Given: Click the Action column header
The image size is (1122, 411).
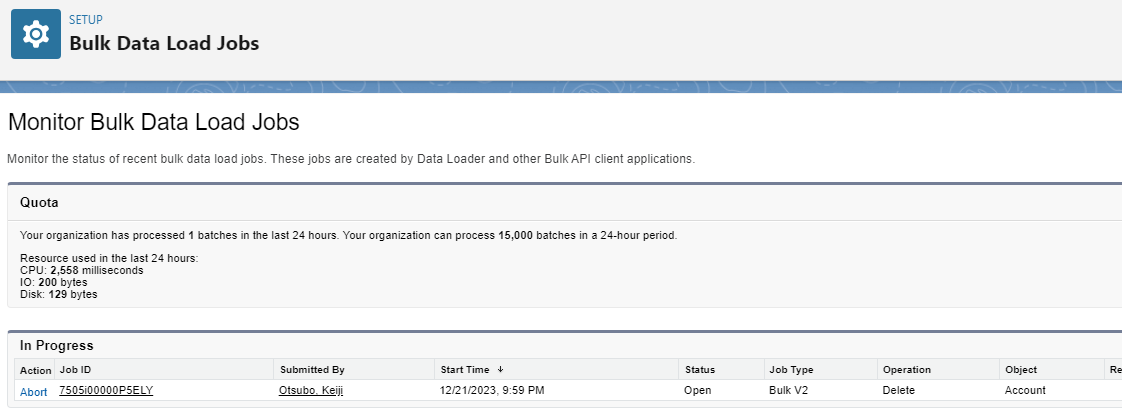Looking at the screenshot, I should tap(36, 370).
